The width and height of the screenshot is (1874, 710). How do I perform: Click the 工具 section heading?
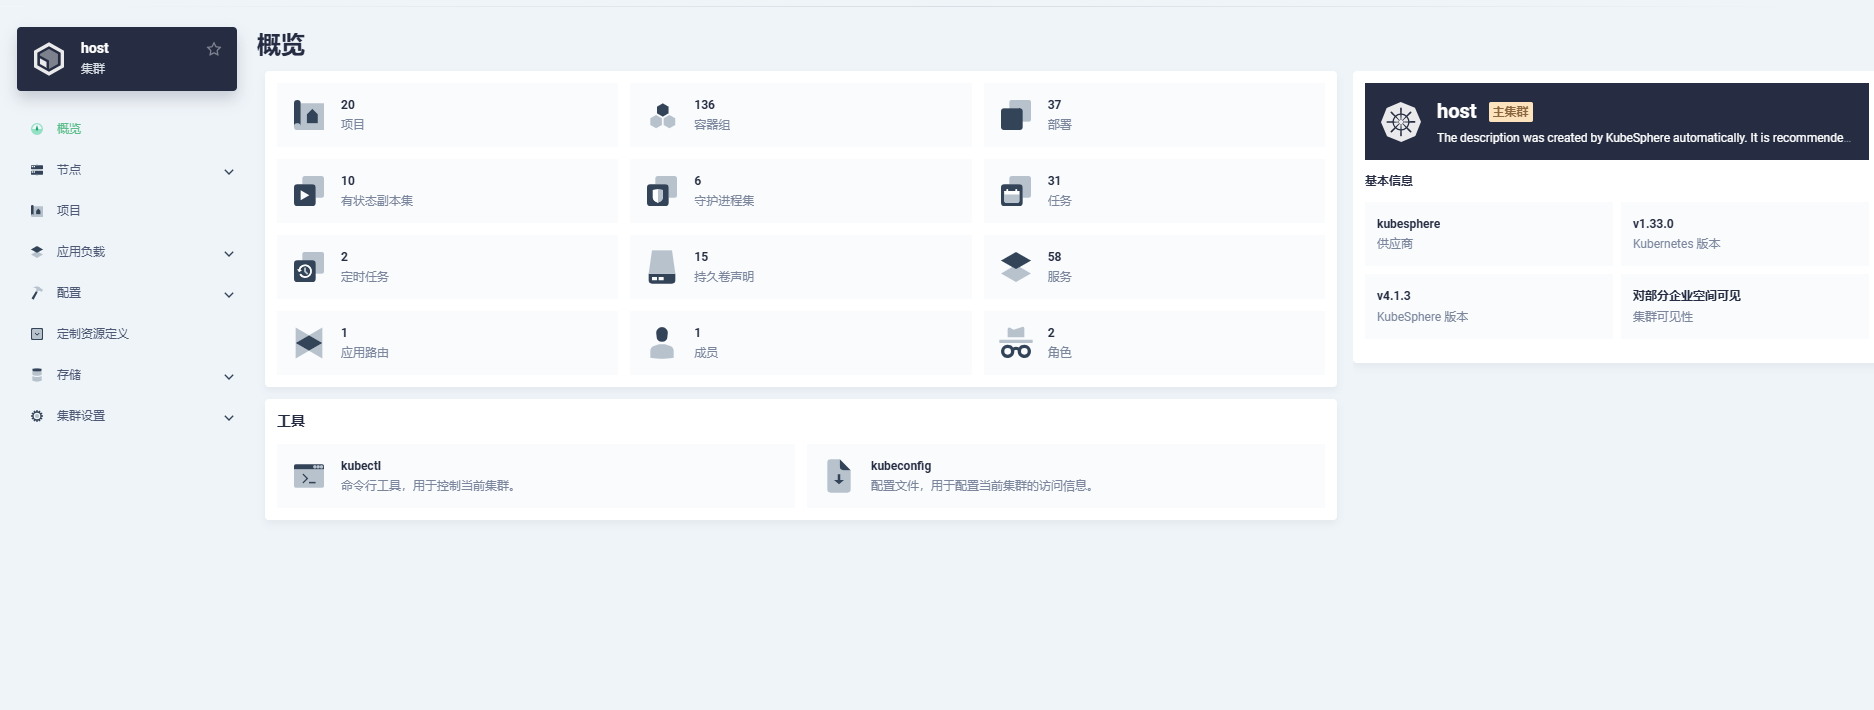pyautogui.click(x=291, y=421)
